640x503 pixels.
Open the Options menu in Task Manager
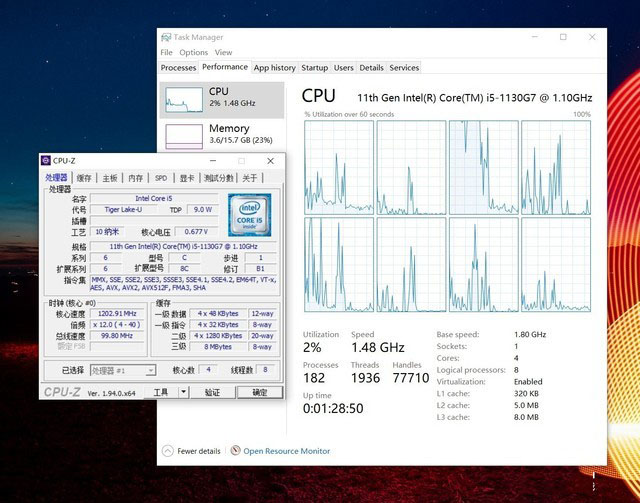click(x=193, y=52)
